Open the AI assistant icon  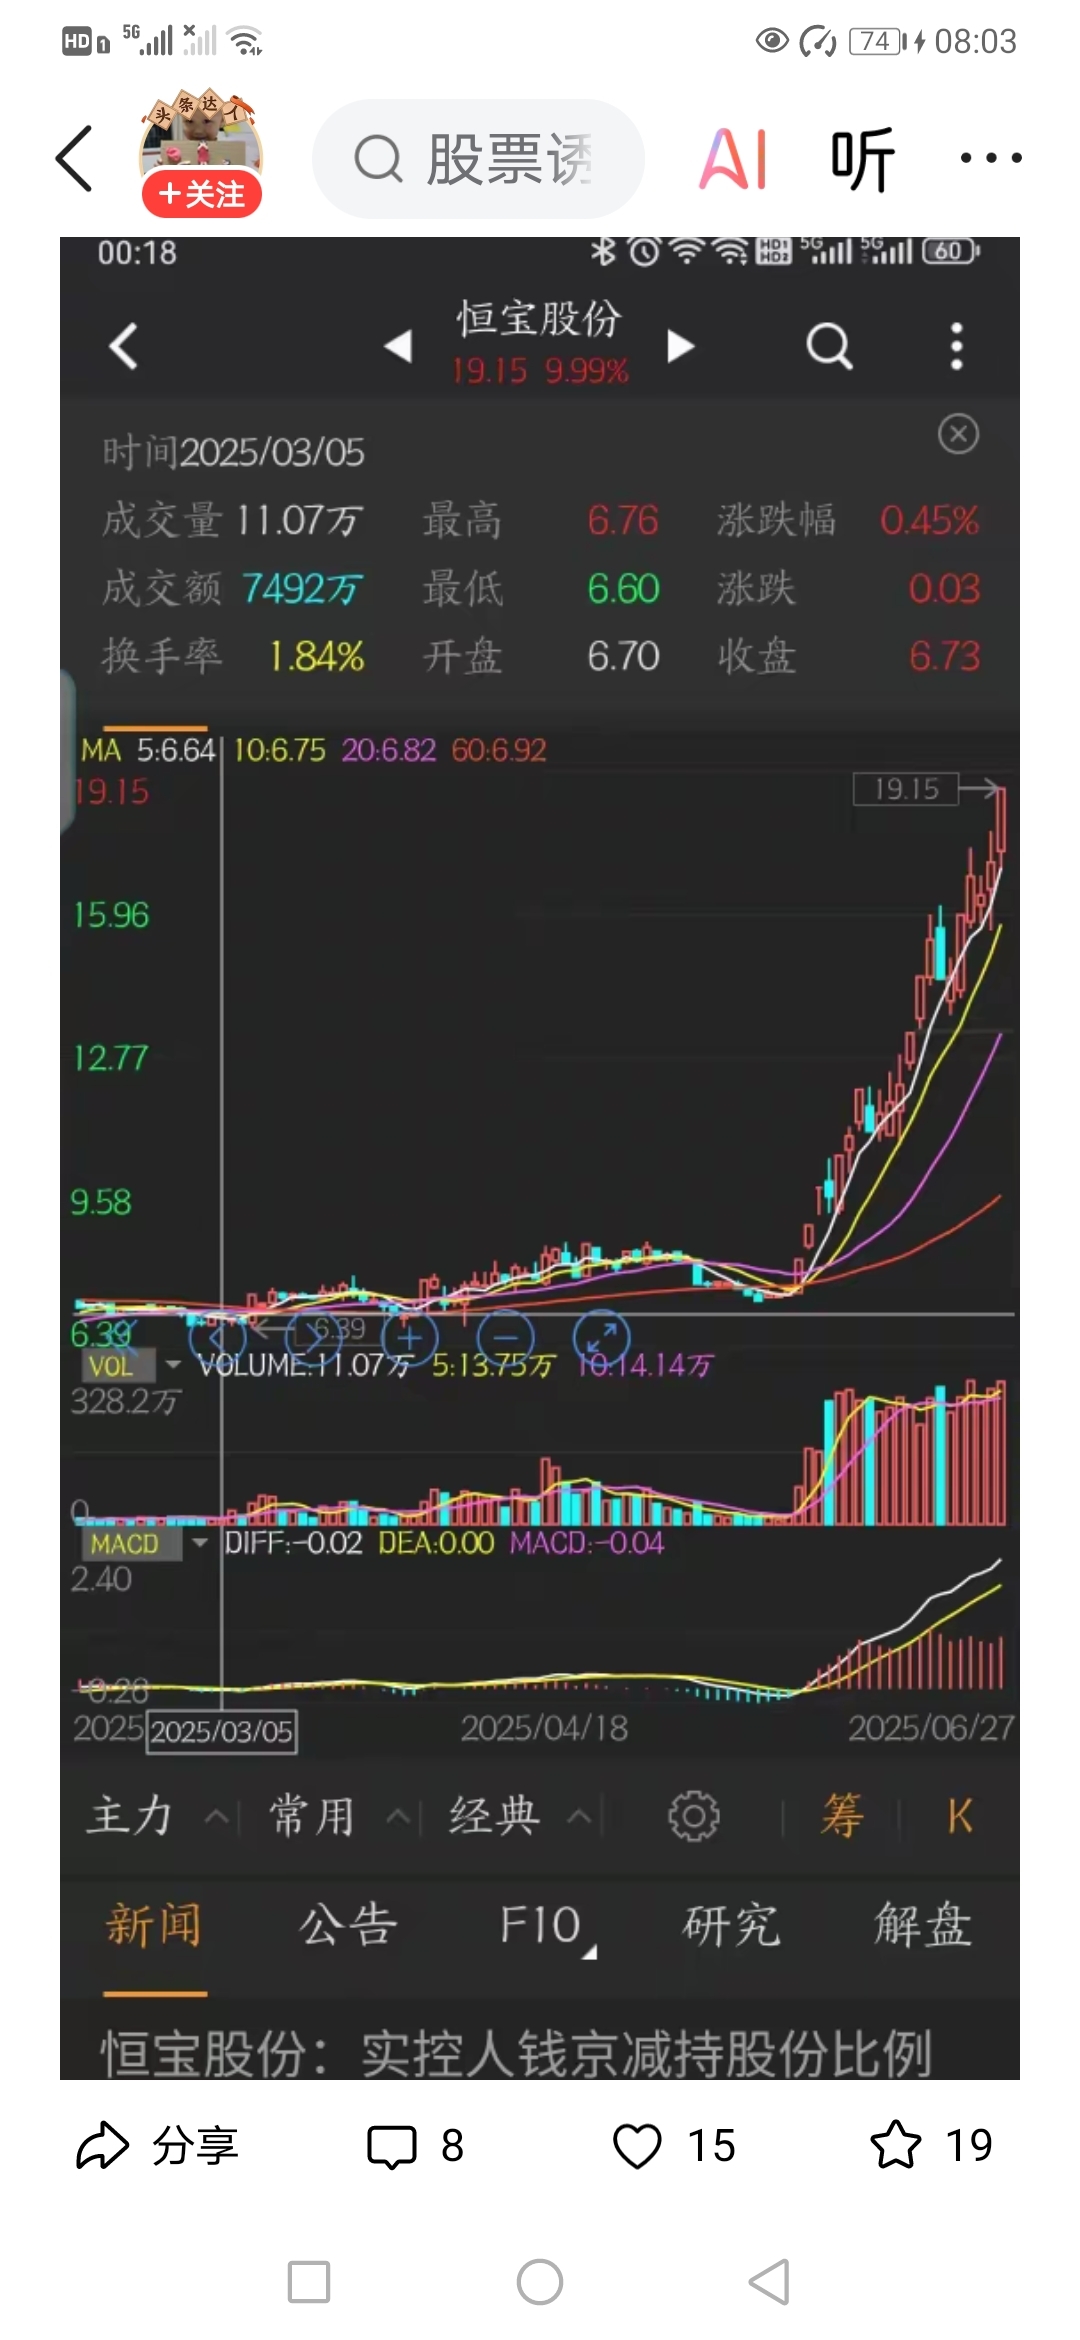[x=734, y=159]
